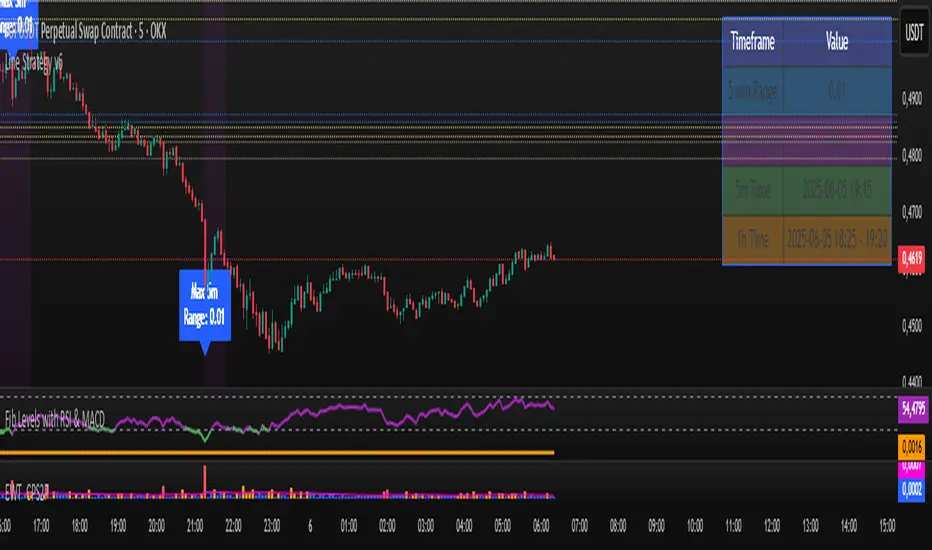Click the Value table header
The image size is (932, 550).
coord(837,42)
